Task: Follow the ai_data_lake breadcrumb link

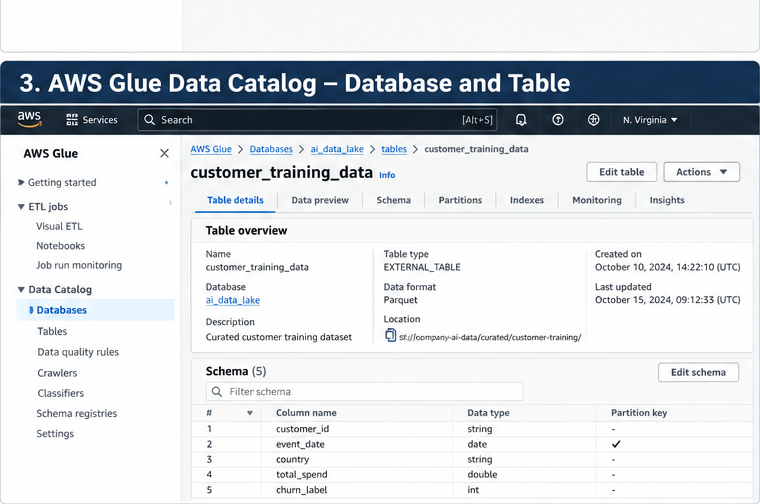Action: (337, 149)
